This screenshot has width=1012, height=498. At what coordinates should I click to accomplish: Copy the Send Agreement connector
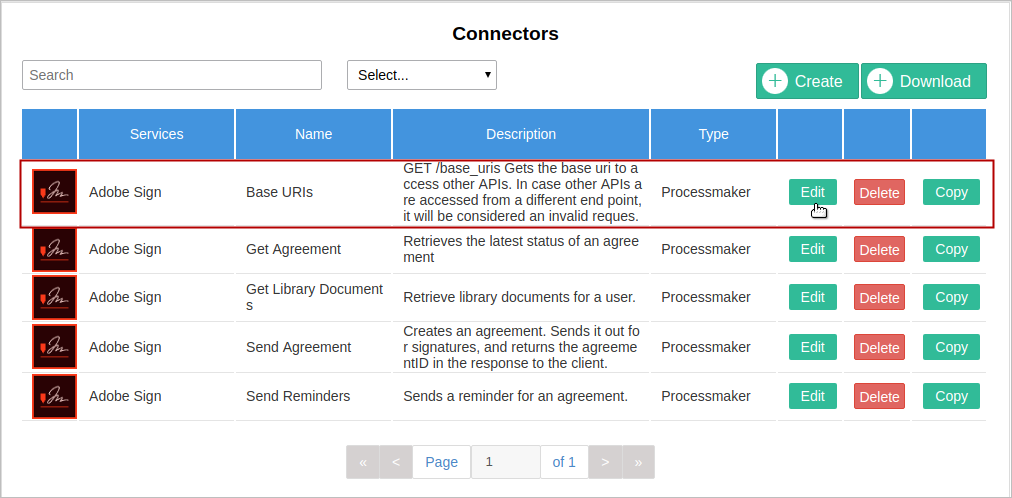(x=951, y=347)
